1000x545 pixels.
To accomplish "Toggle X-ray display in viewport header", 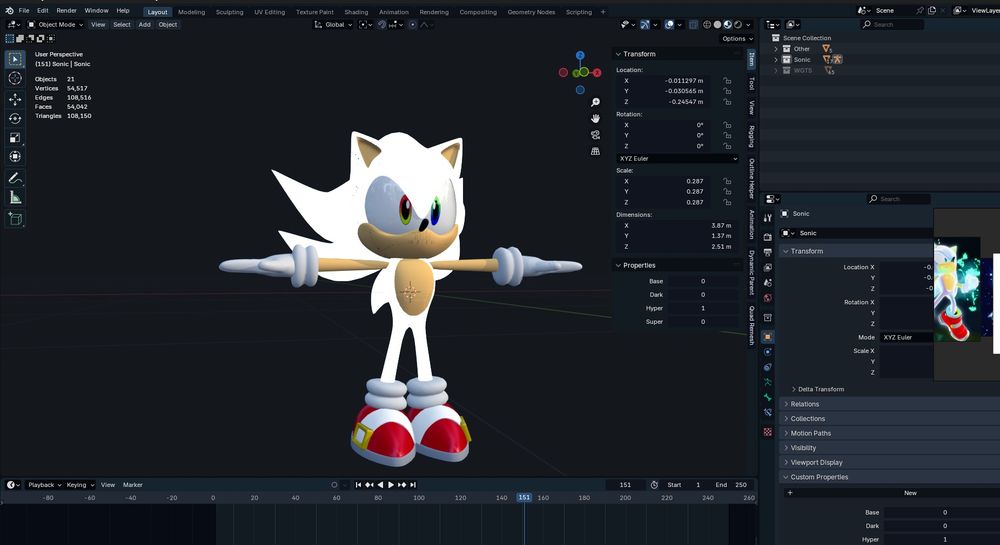I will [693, 25].
